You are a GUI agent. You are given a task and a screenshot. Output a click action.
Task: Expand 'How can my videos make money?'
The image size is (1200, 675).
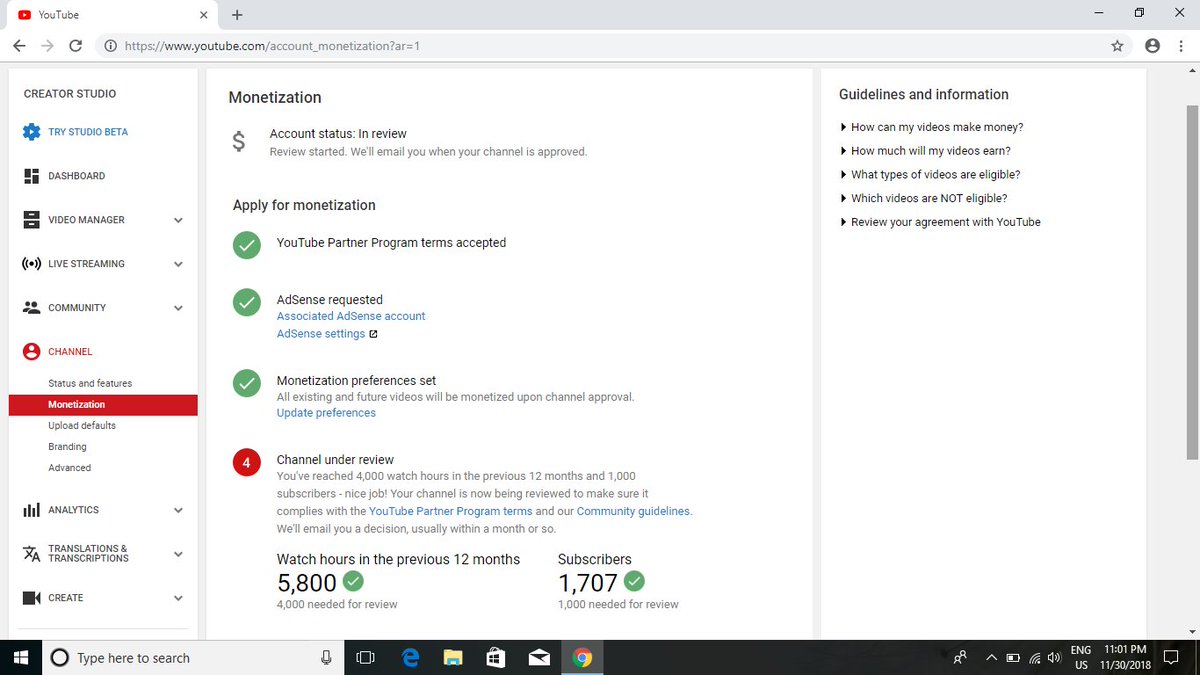[x=932, y=127]
